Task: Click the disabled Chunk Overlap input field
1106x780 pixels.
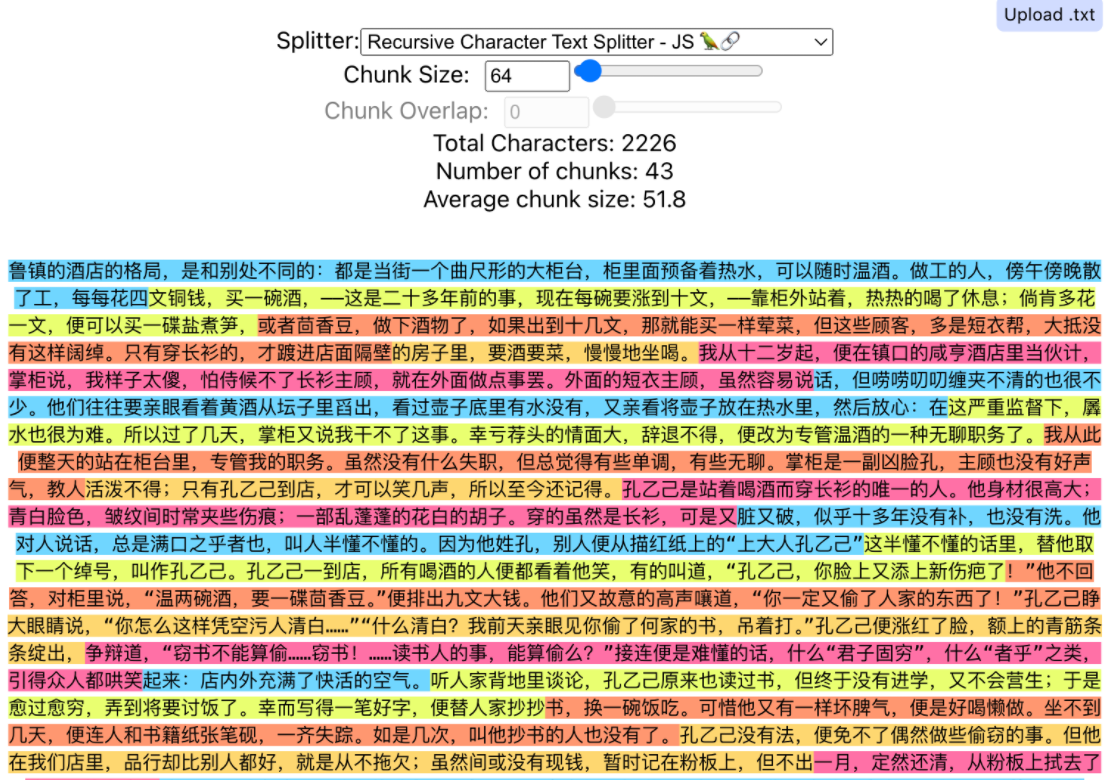Action: click(x=546, y=111)
